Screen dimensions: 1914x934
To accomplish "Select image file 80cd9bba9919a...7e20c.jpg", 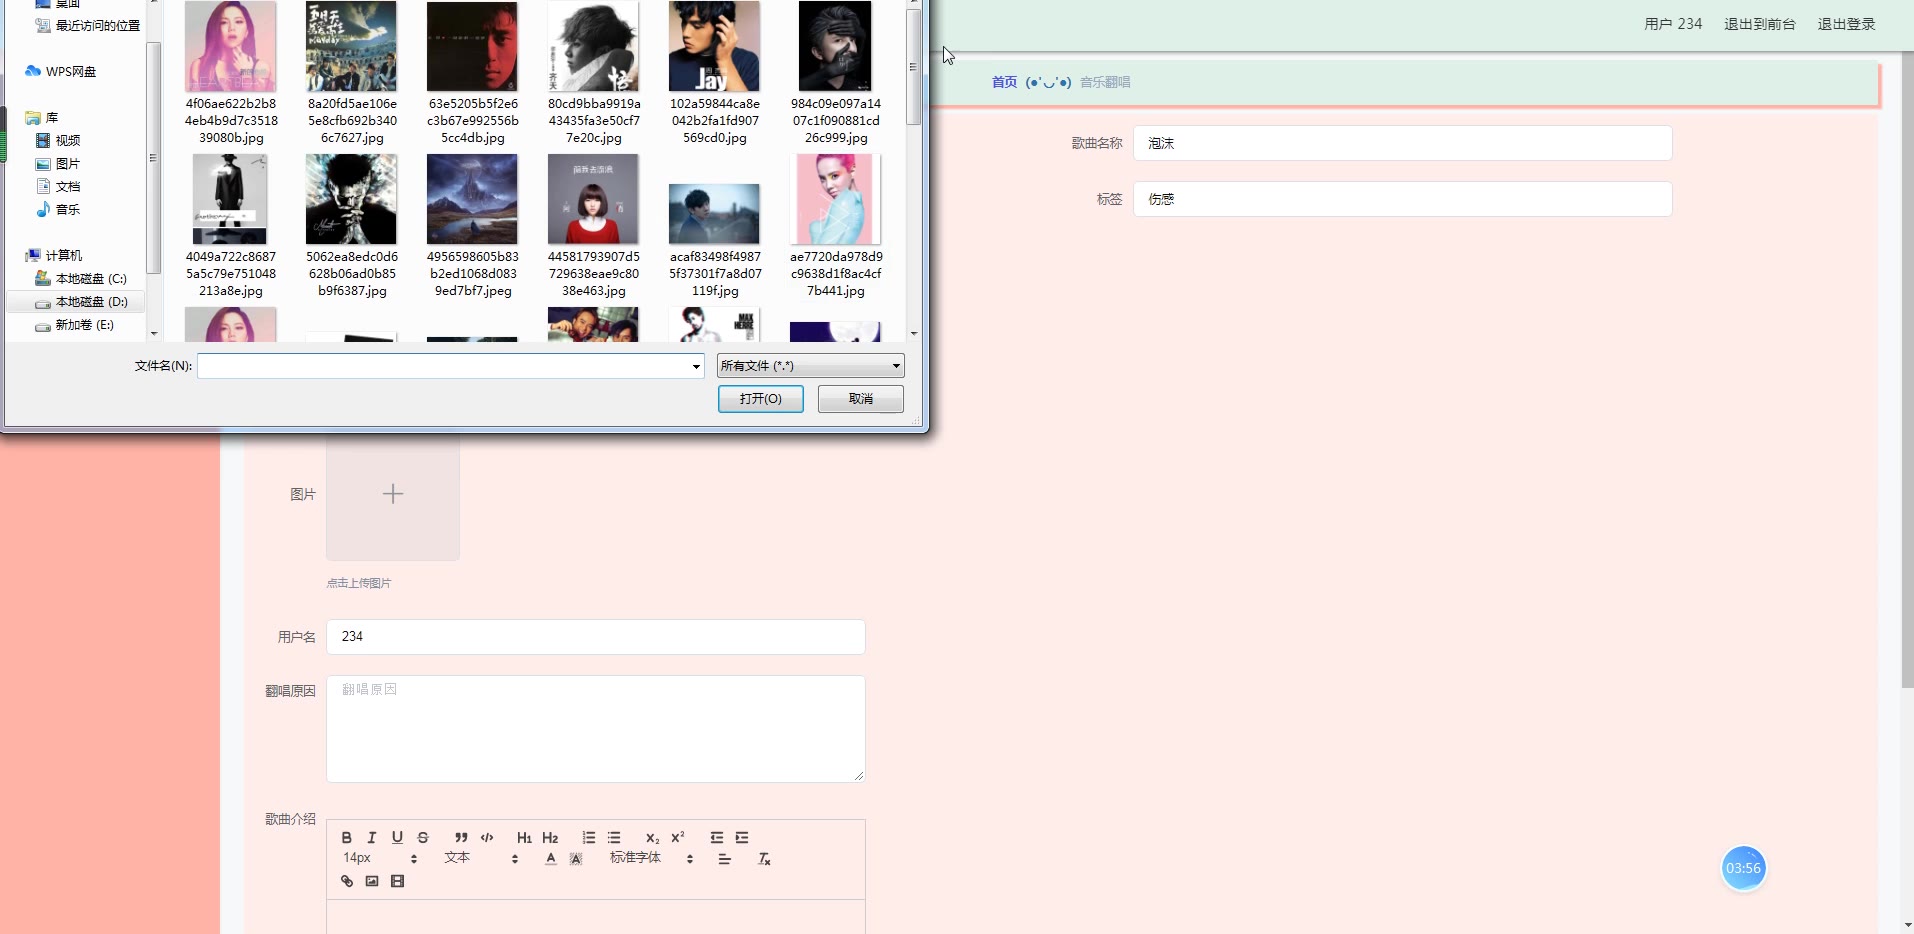I will pyautogui.click(x=594, y=73).
